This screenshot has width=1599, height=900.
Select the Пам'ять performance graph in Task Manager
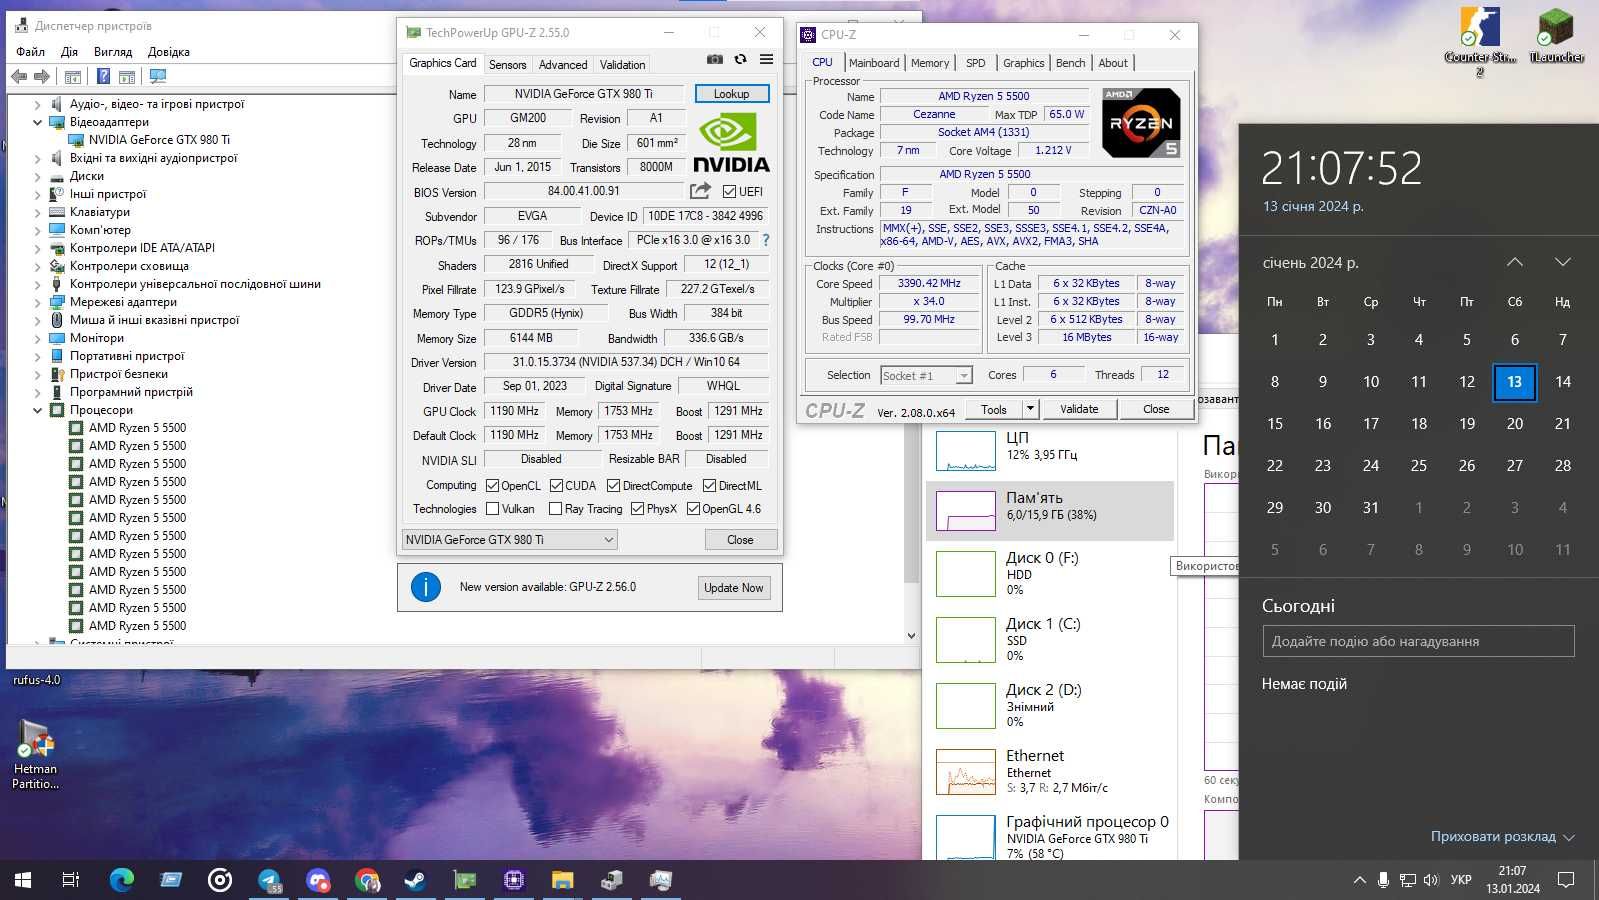pos(1050,510)
